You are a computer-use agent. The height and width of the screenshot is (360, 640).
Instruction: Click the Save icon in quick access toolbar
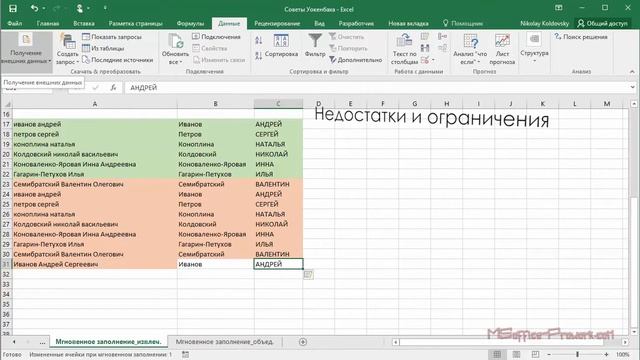tap(13, 8)
